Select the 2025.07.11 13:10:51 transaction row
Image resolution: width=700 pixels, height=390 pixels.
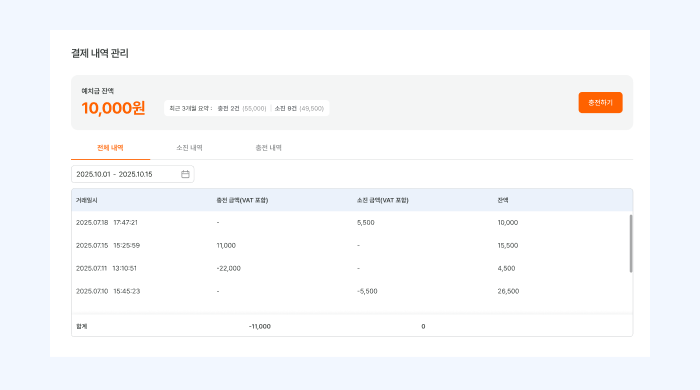350,268
